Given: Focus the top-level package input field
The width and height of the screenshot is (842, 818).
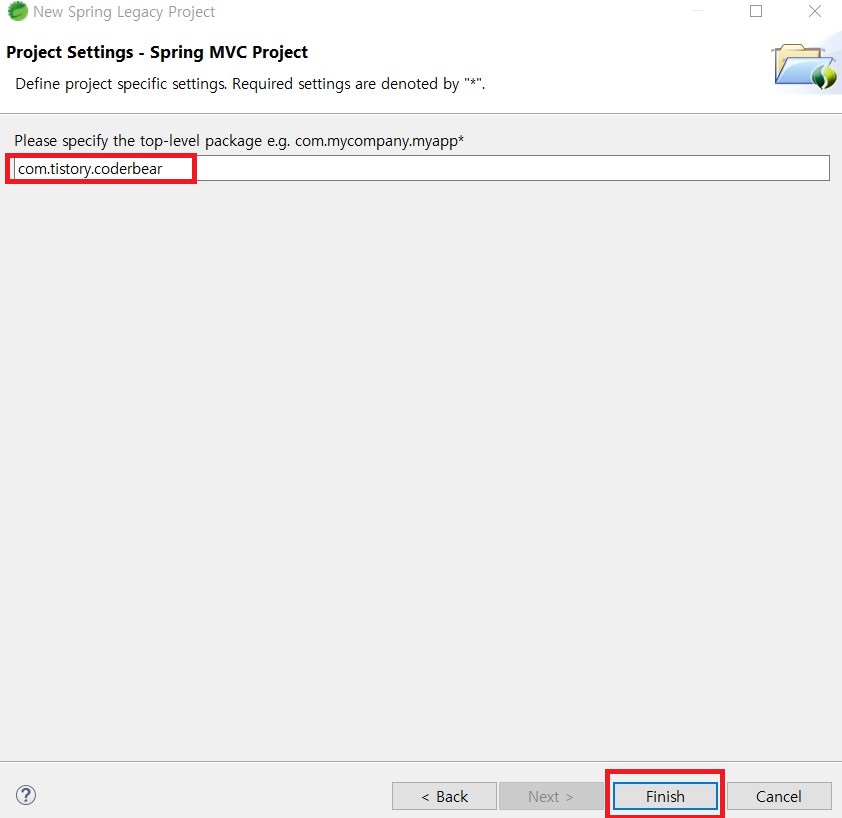Looking at the screenshot, I should pyautogui.click(x=422, y=168).
